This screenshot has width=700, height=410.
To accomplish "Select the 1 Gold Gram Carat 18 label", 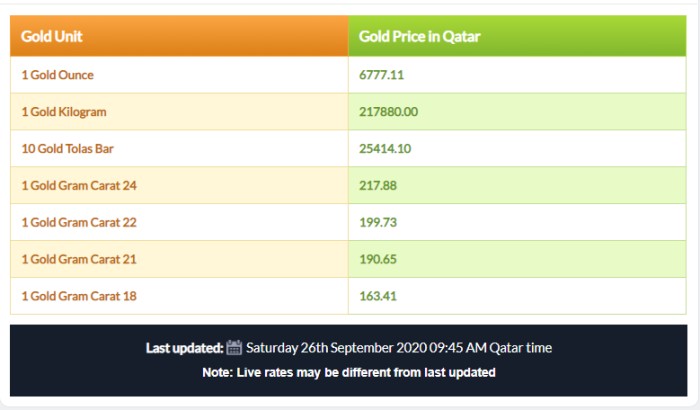I will point(79,296).
